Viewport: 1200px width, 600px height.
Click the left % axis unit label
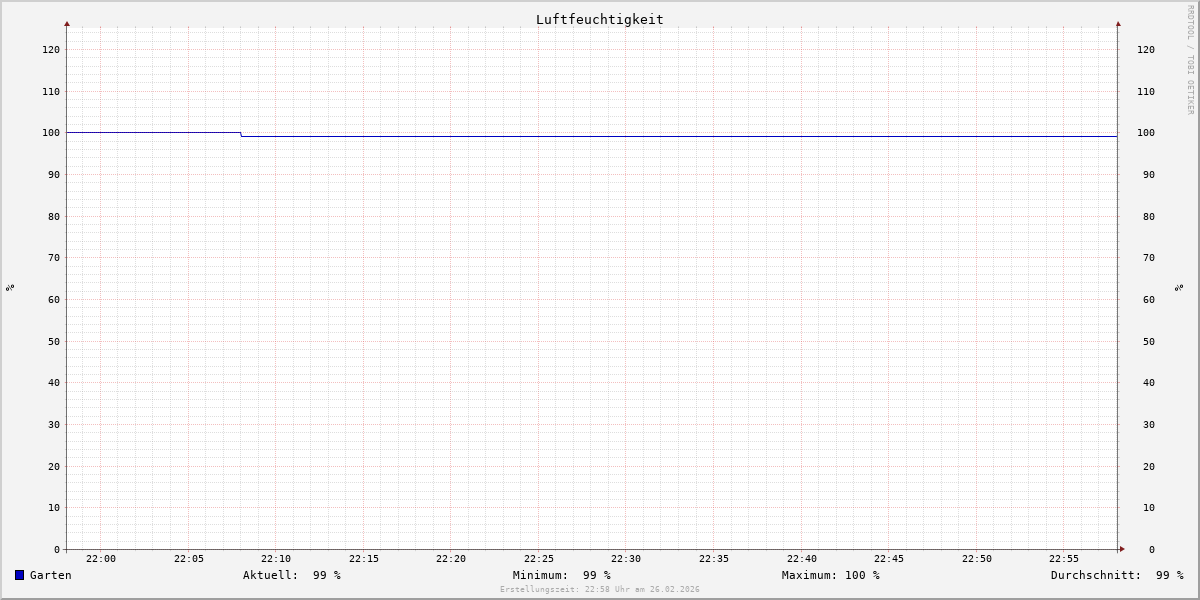click(x=10, y=287)
